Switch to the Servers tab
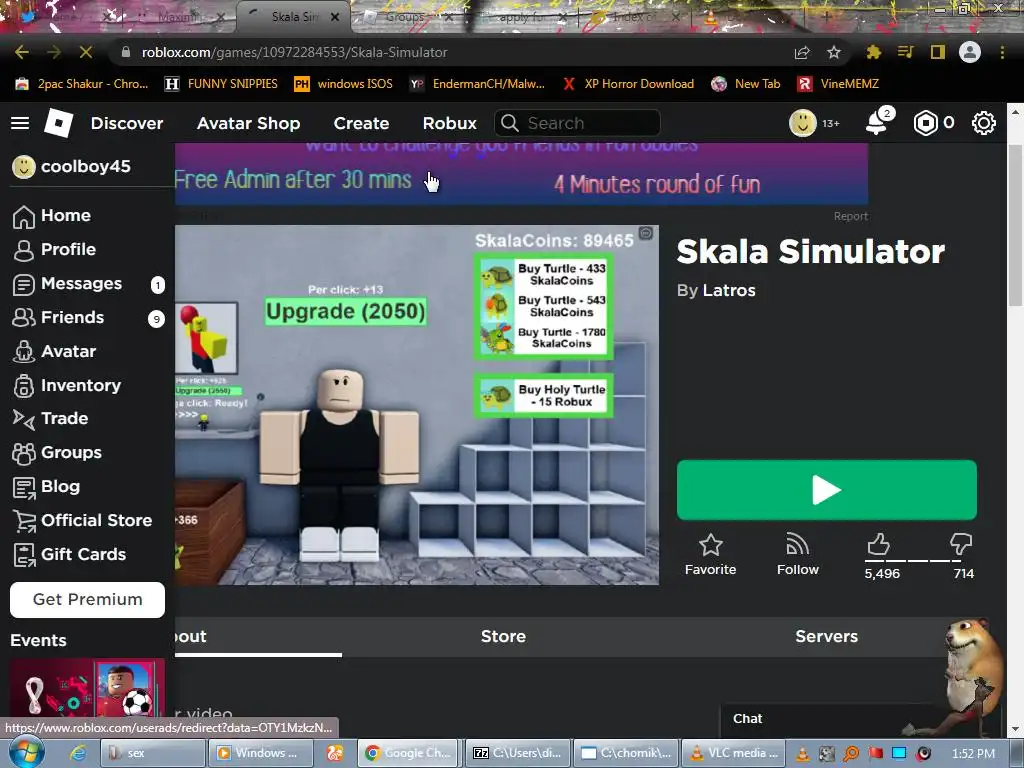The height and width of the screenshot is (768, 1024). click(x=826, y=637)
